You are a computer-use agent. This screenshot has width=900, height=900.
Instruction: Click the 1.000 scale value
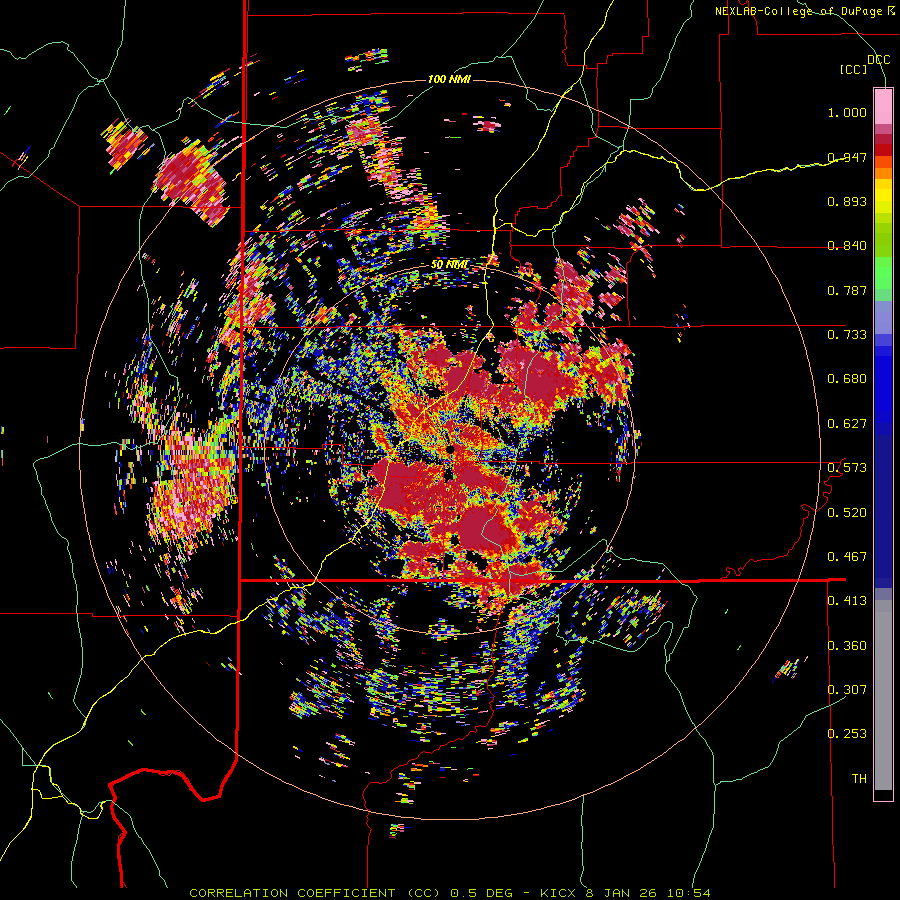847,112
